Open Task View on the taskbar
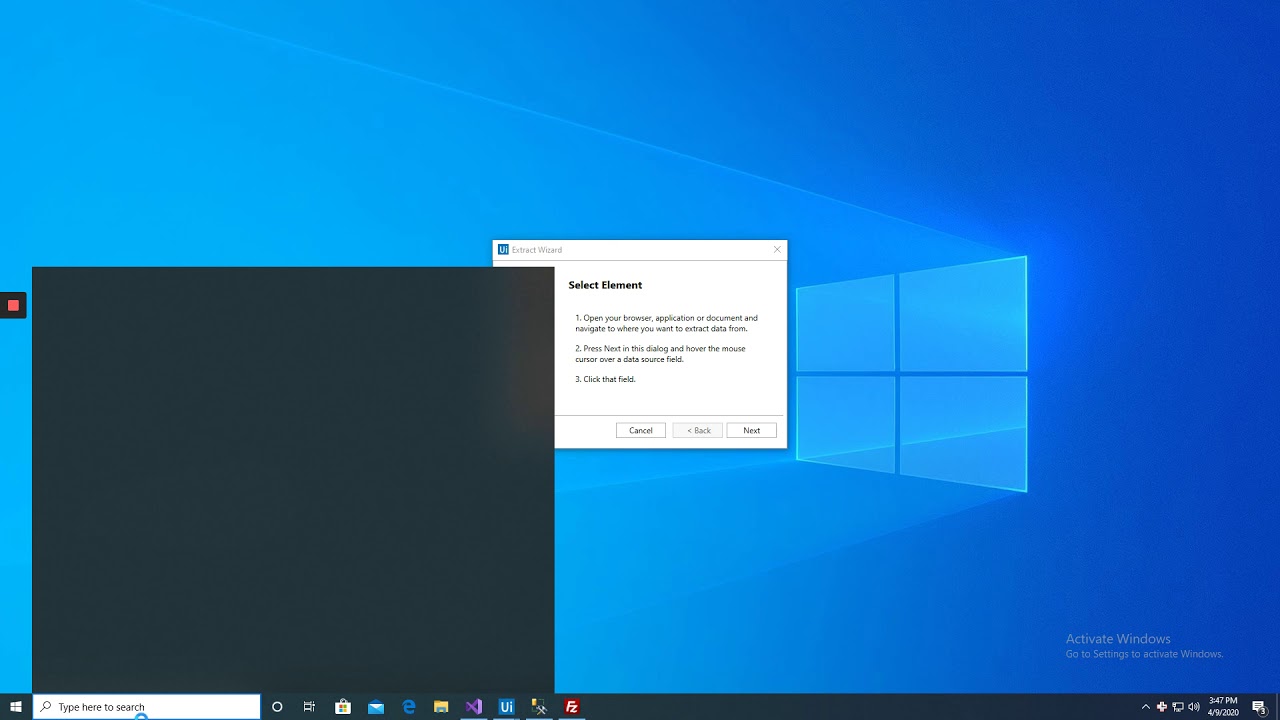 pos(309,707)
